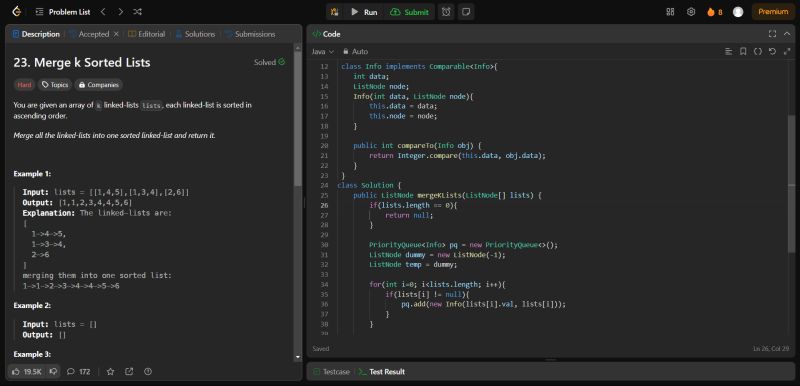This screenshot has height=386, width=800.
Task: Switch to the Editorial tab
Action: (x=146, y=34)
